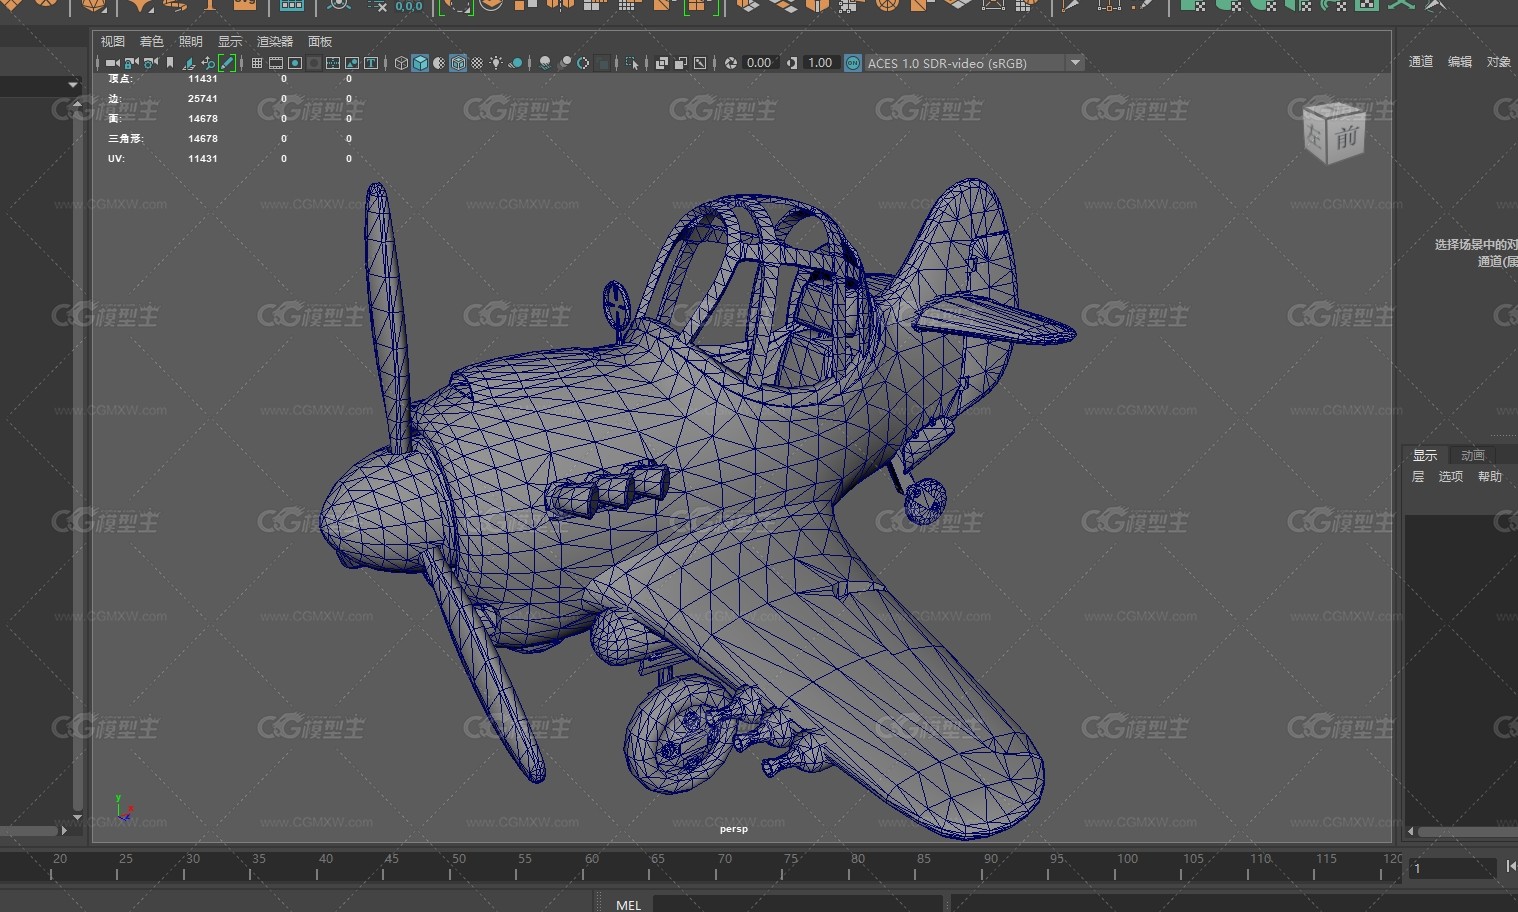Image resolution: width=1518 pixels, height=912 pixels.
Task: Click the 2D Pan/Zoom icon
Action: [208, 63]
